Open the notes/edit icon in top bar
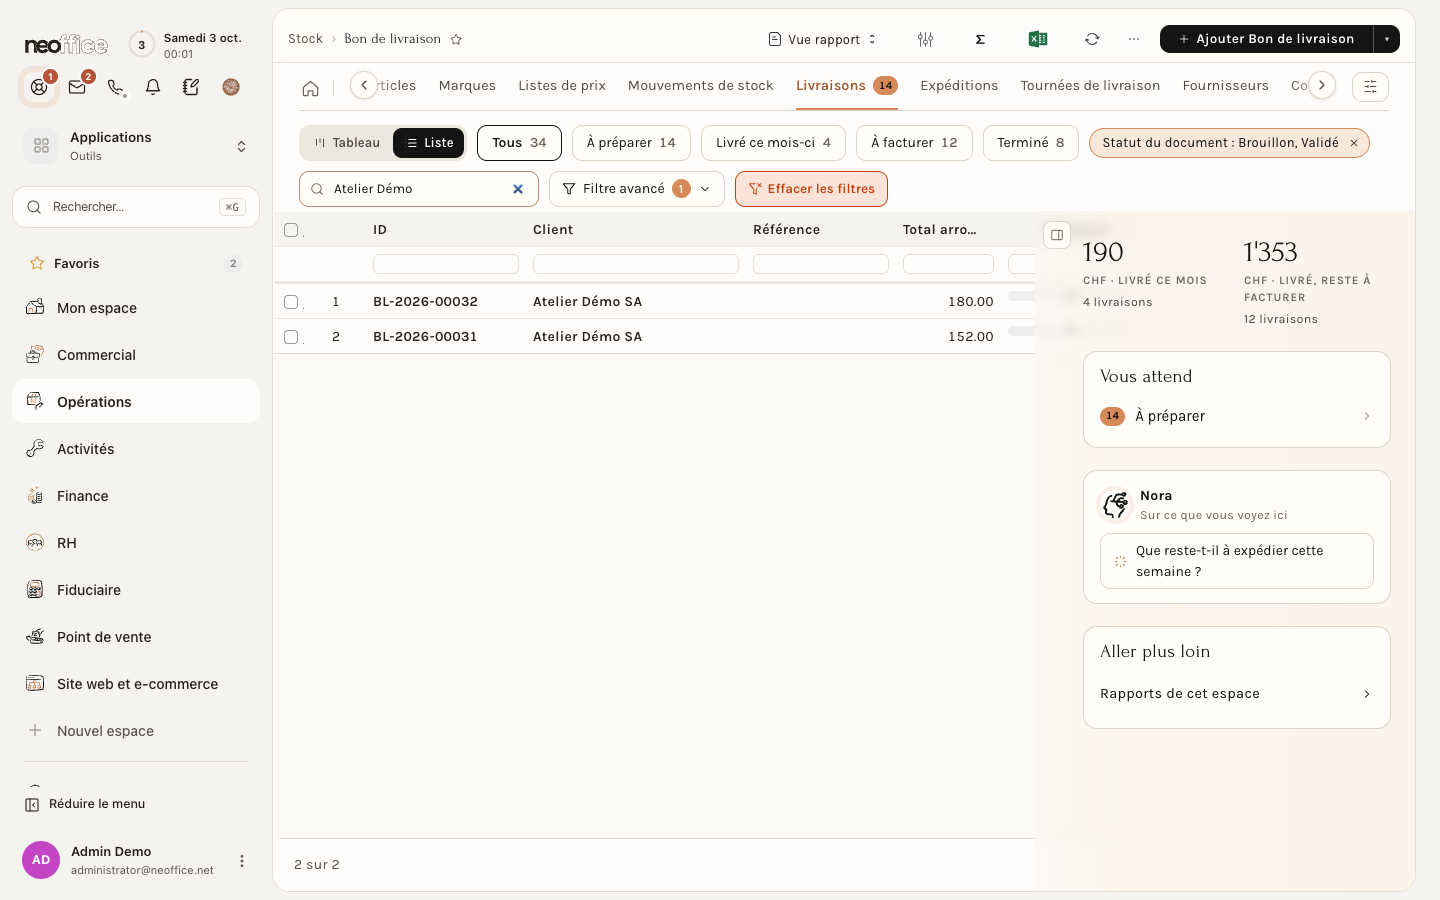The height and width of the screenshot is (900, 1440). (x=191, y=87)
